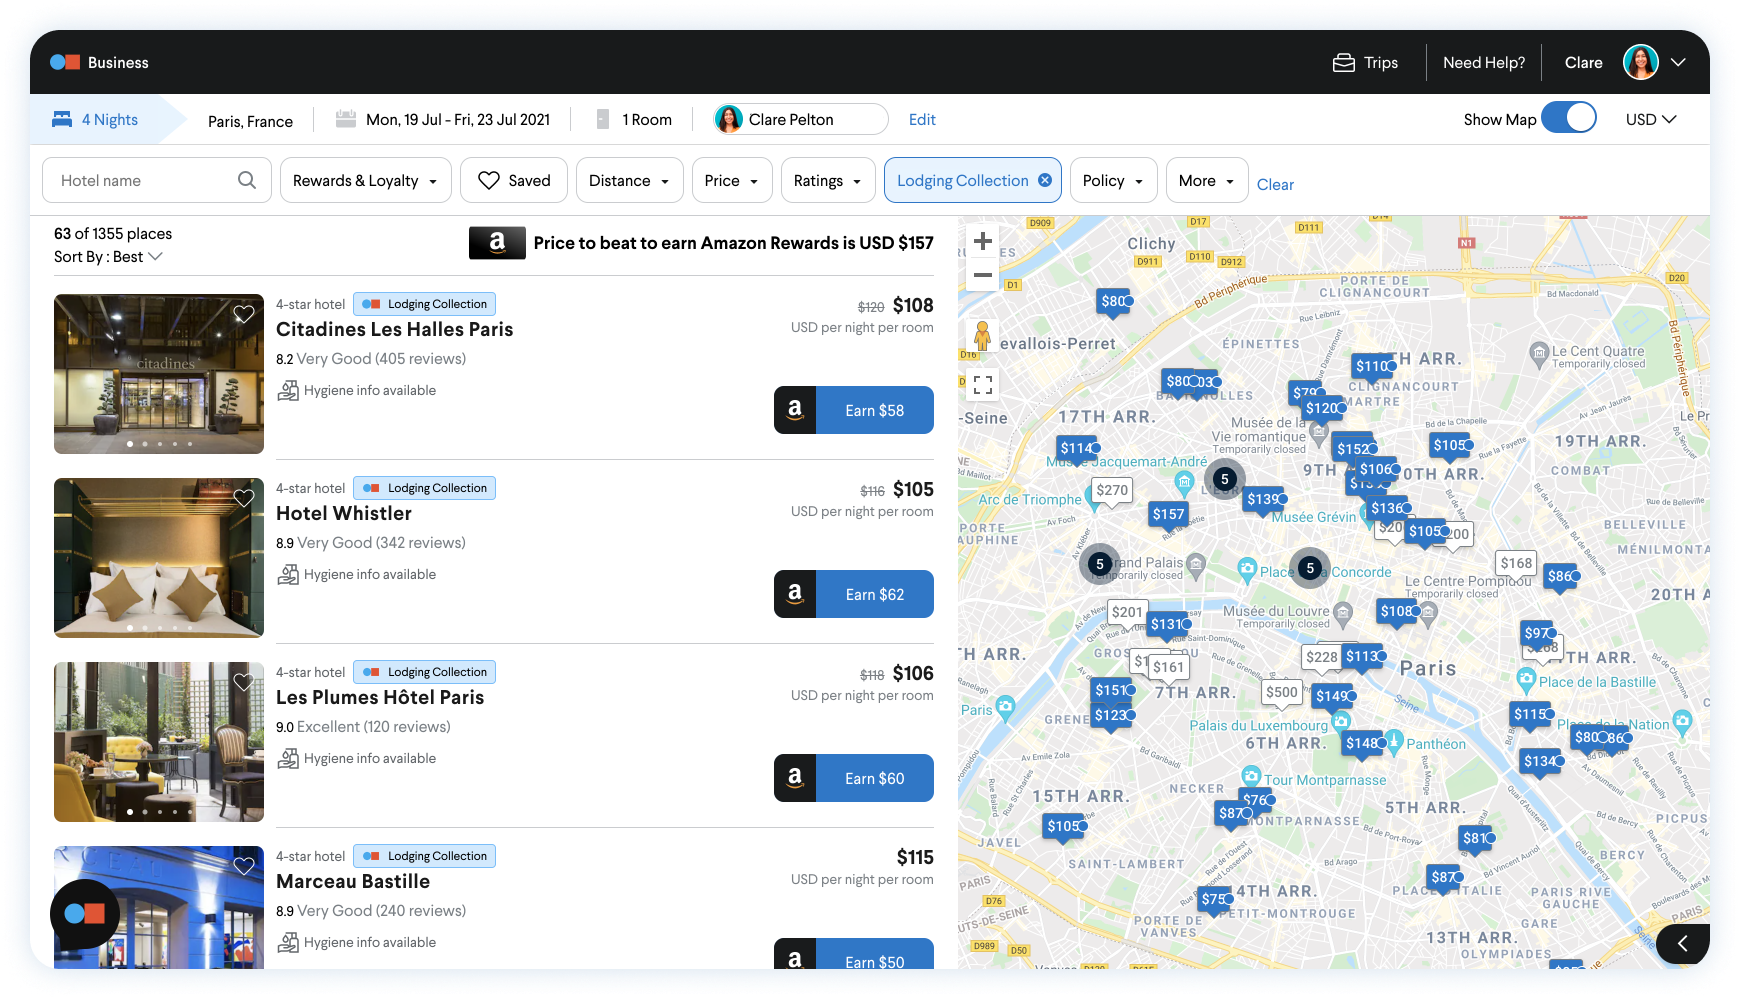Click the $270 price marker on map
Viewport: 1740px width, 999px height.
click(1112, 490)
